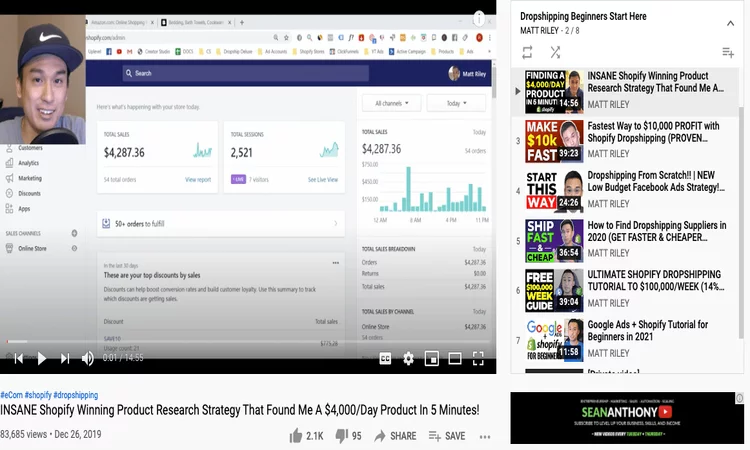Click the Shopify admin Search field
The height and width of the screenshot is (450, 750).
[246, 73]
